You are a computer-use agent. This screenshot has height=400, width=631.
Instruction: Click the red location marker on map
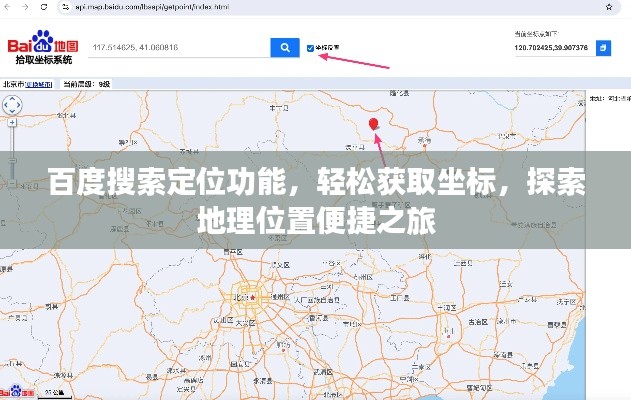pyautogui.click(x=374, y=124)
